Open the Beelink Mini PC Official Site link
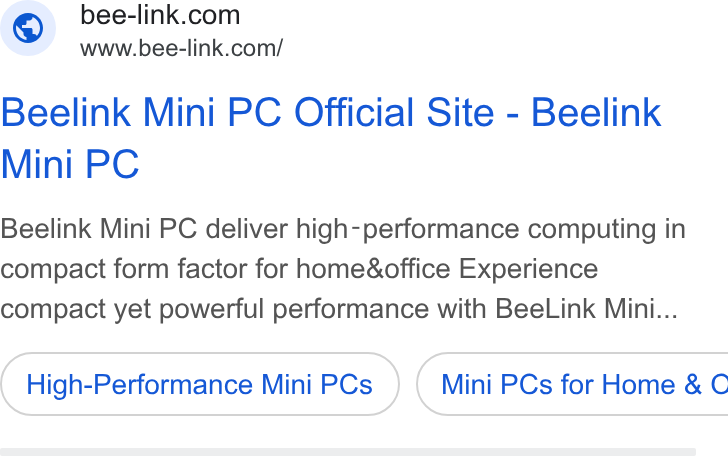728x456 pixels. [x=331, y=138]
